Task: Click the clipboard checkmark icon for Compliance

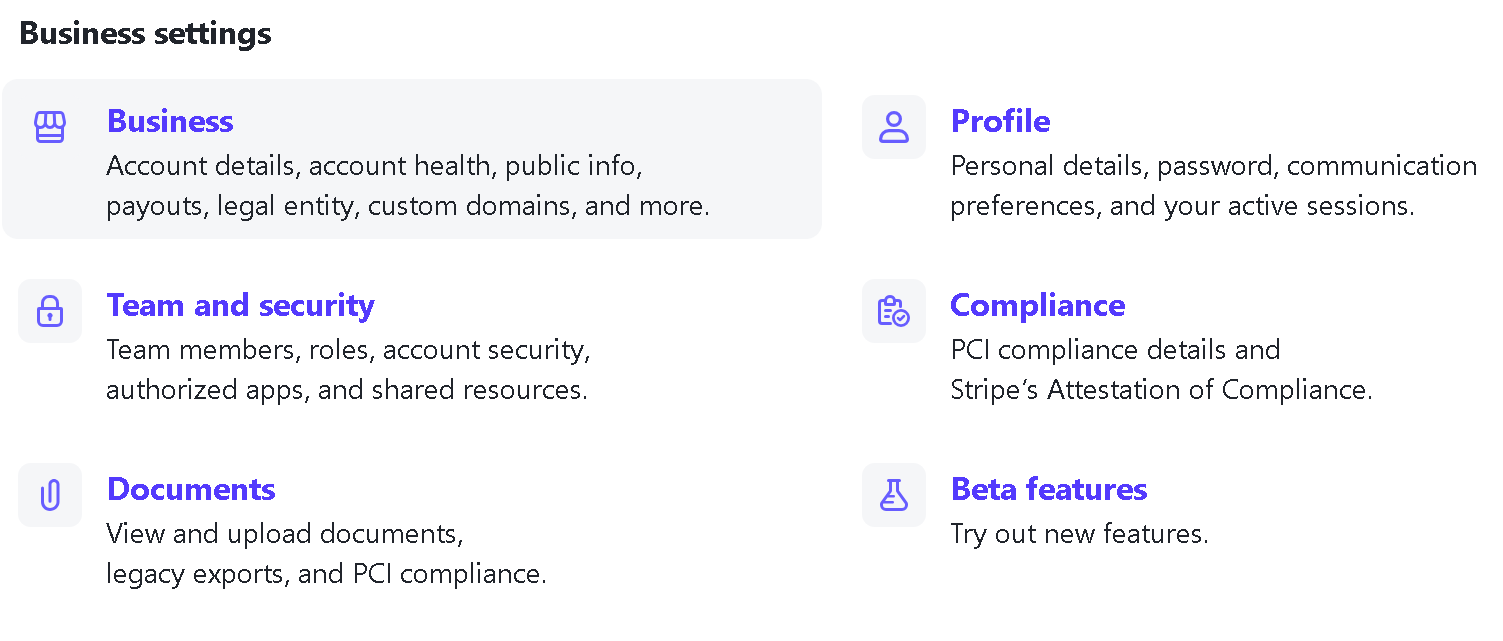Action: 894,311
